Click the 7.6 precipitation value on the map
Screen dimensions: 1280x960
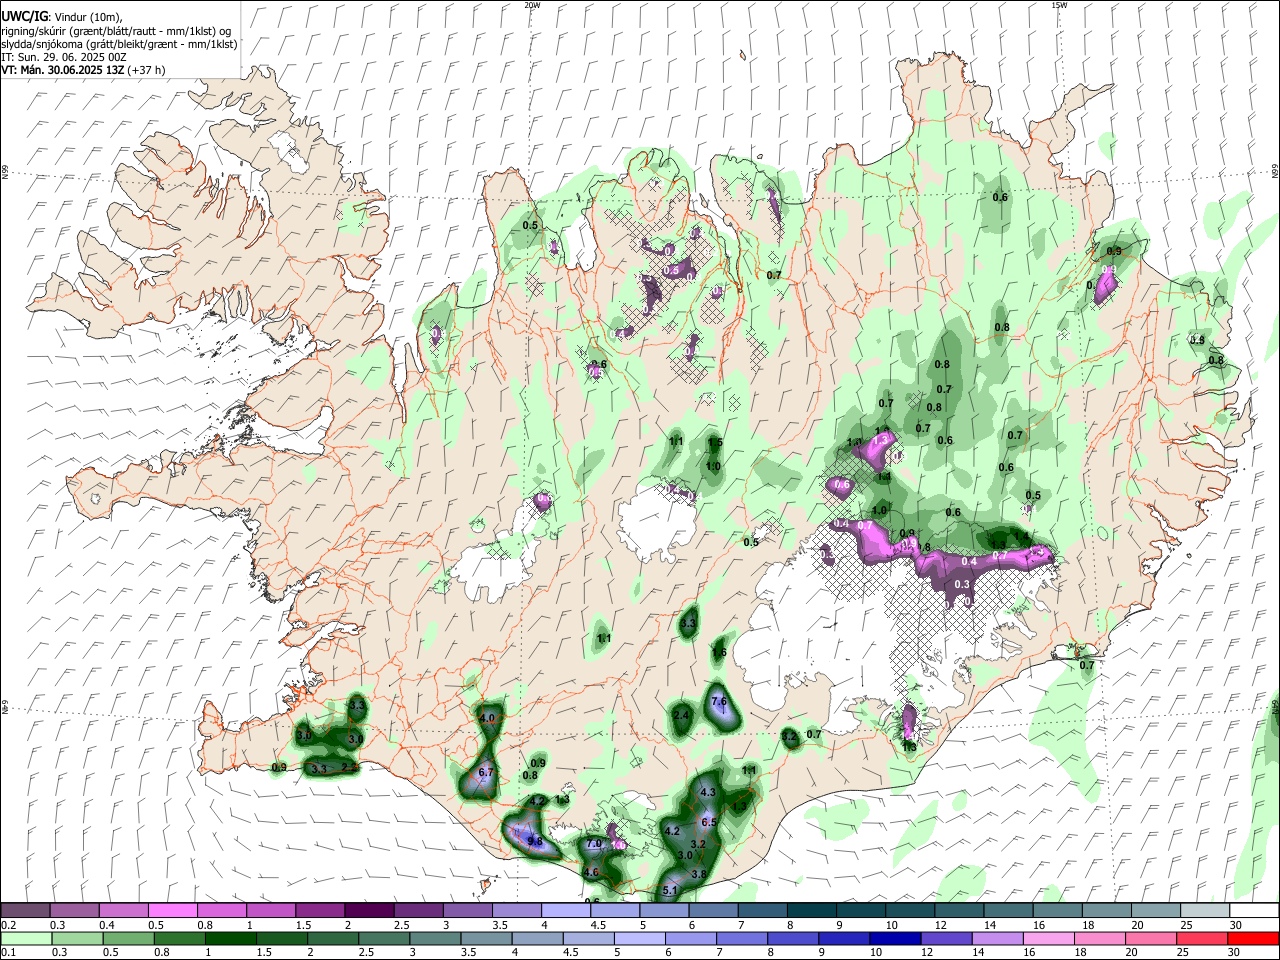tap(718, 701)
